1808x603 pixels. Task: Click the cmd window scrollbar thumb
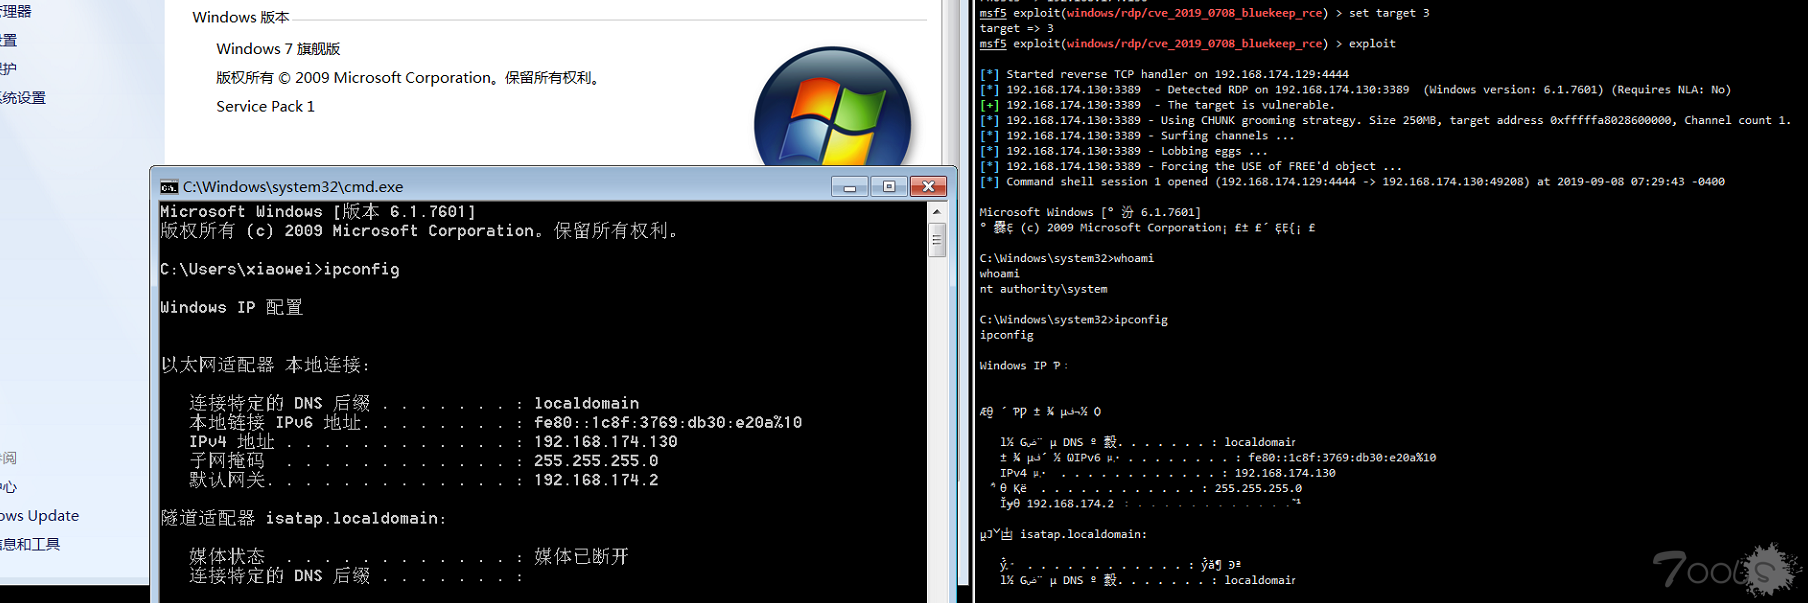click(x=937, y=240)
